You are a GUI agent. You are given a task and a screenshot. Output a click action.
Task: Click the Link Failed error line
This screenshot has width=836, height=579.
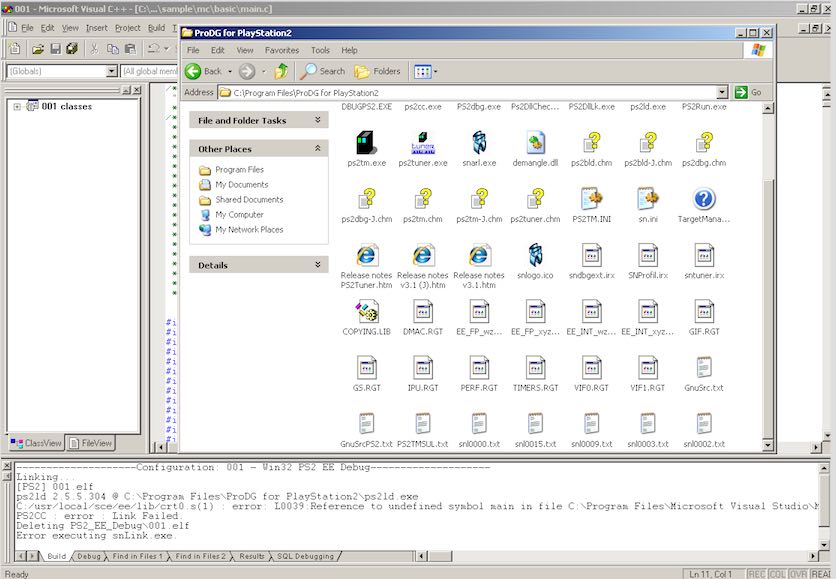click(99, 516)
